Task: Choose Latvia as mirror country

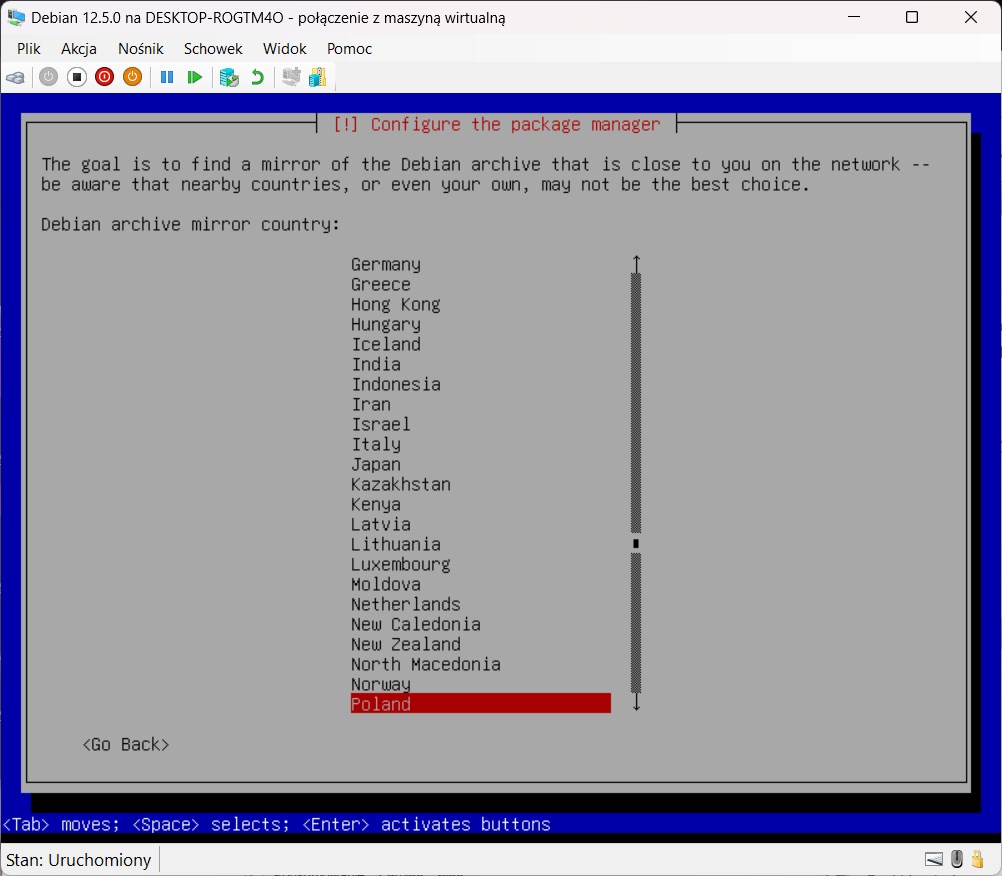Action: click(381, 524)
